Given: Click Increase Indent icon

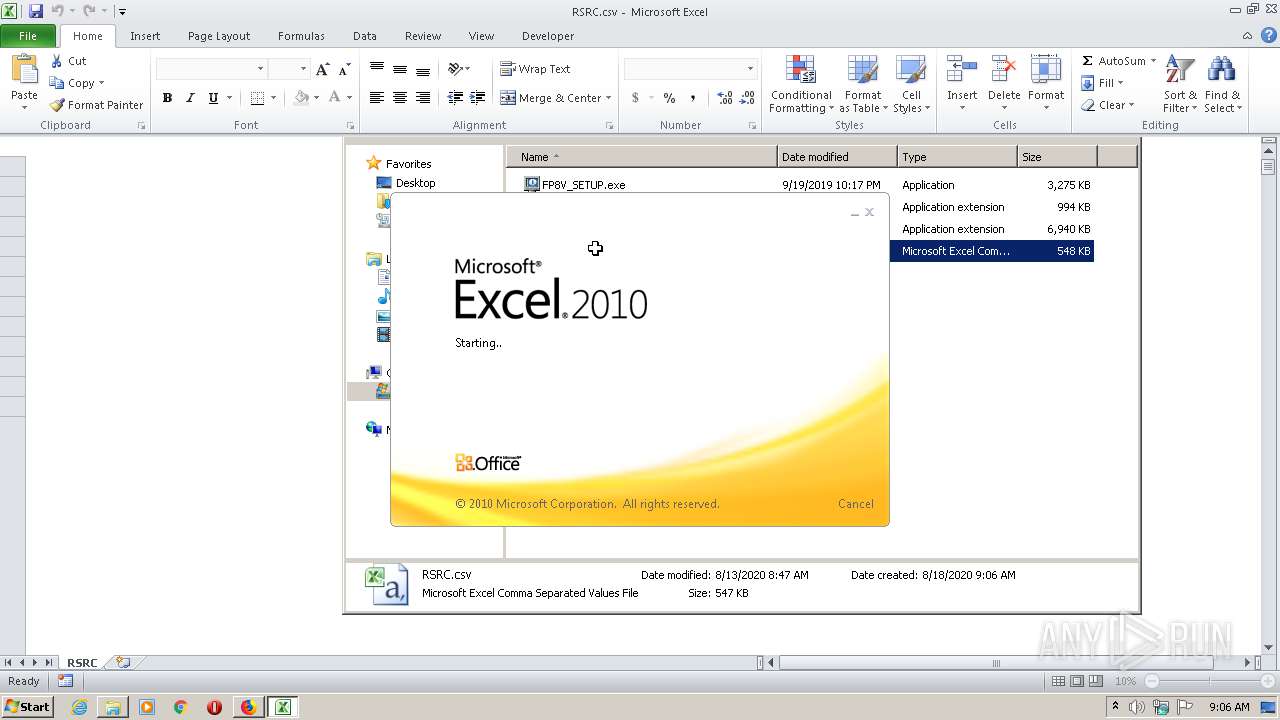Looking at the screenshot, I should pos(478,98).
